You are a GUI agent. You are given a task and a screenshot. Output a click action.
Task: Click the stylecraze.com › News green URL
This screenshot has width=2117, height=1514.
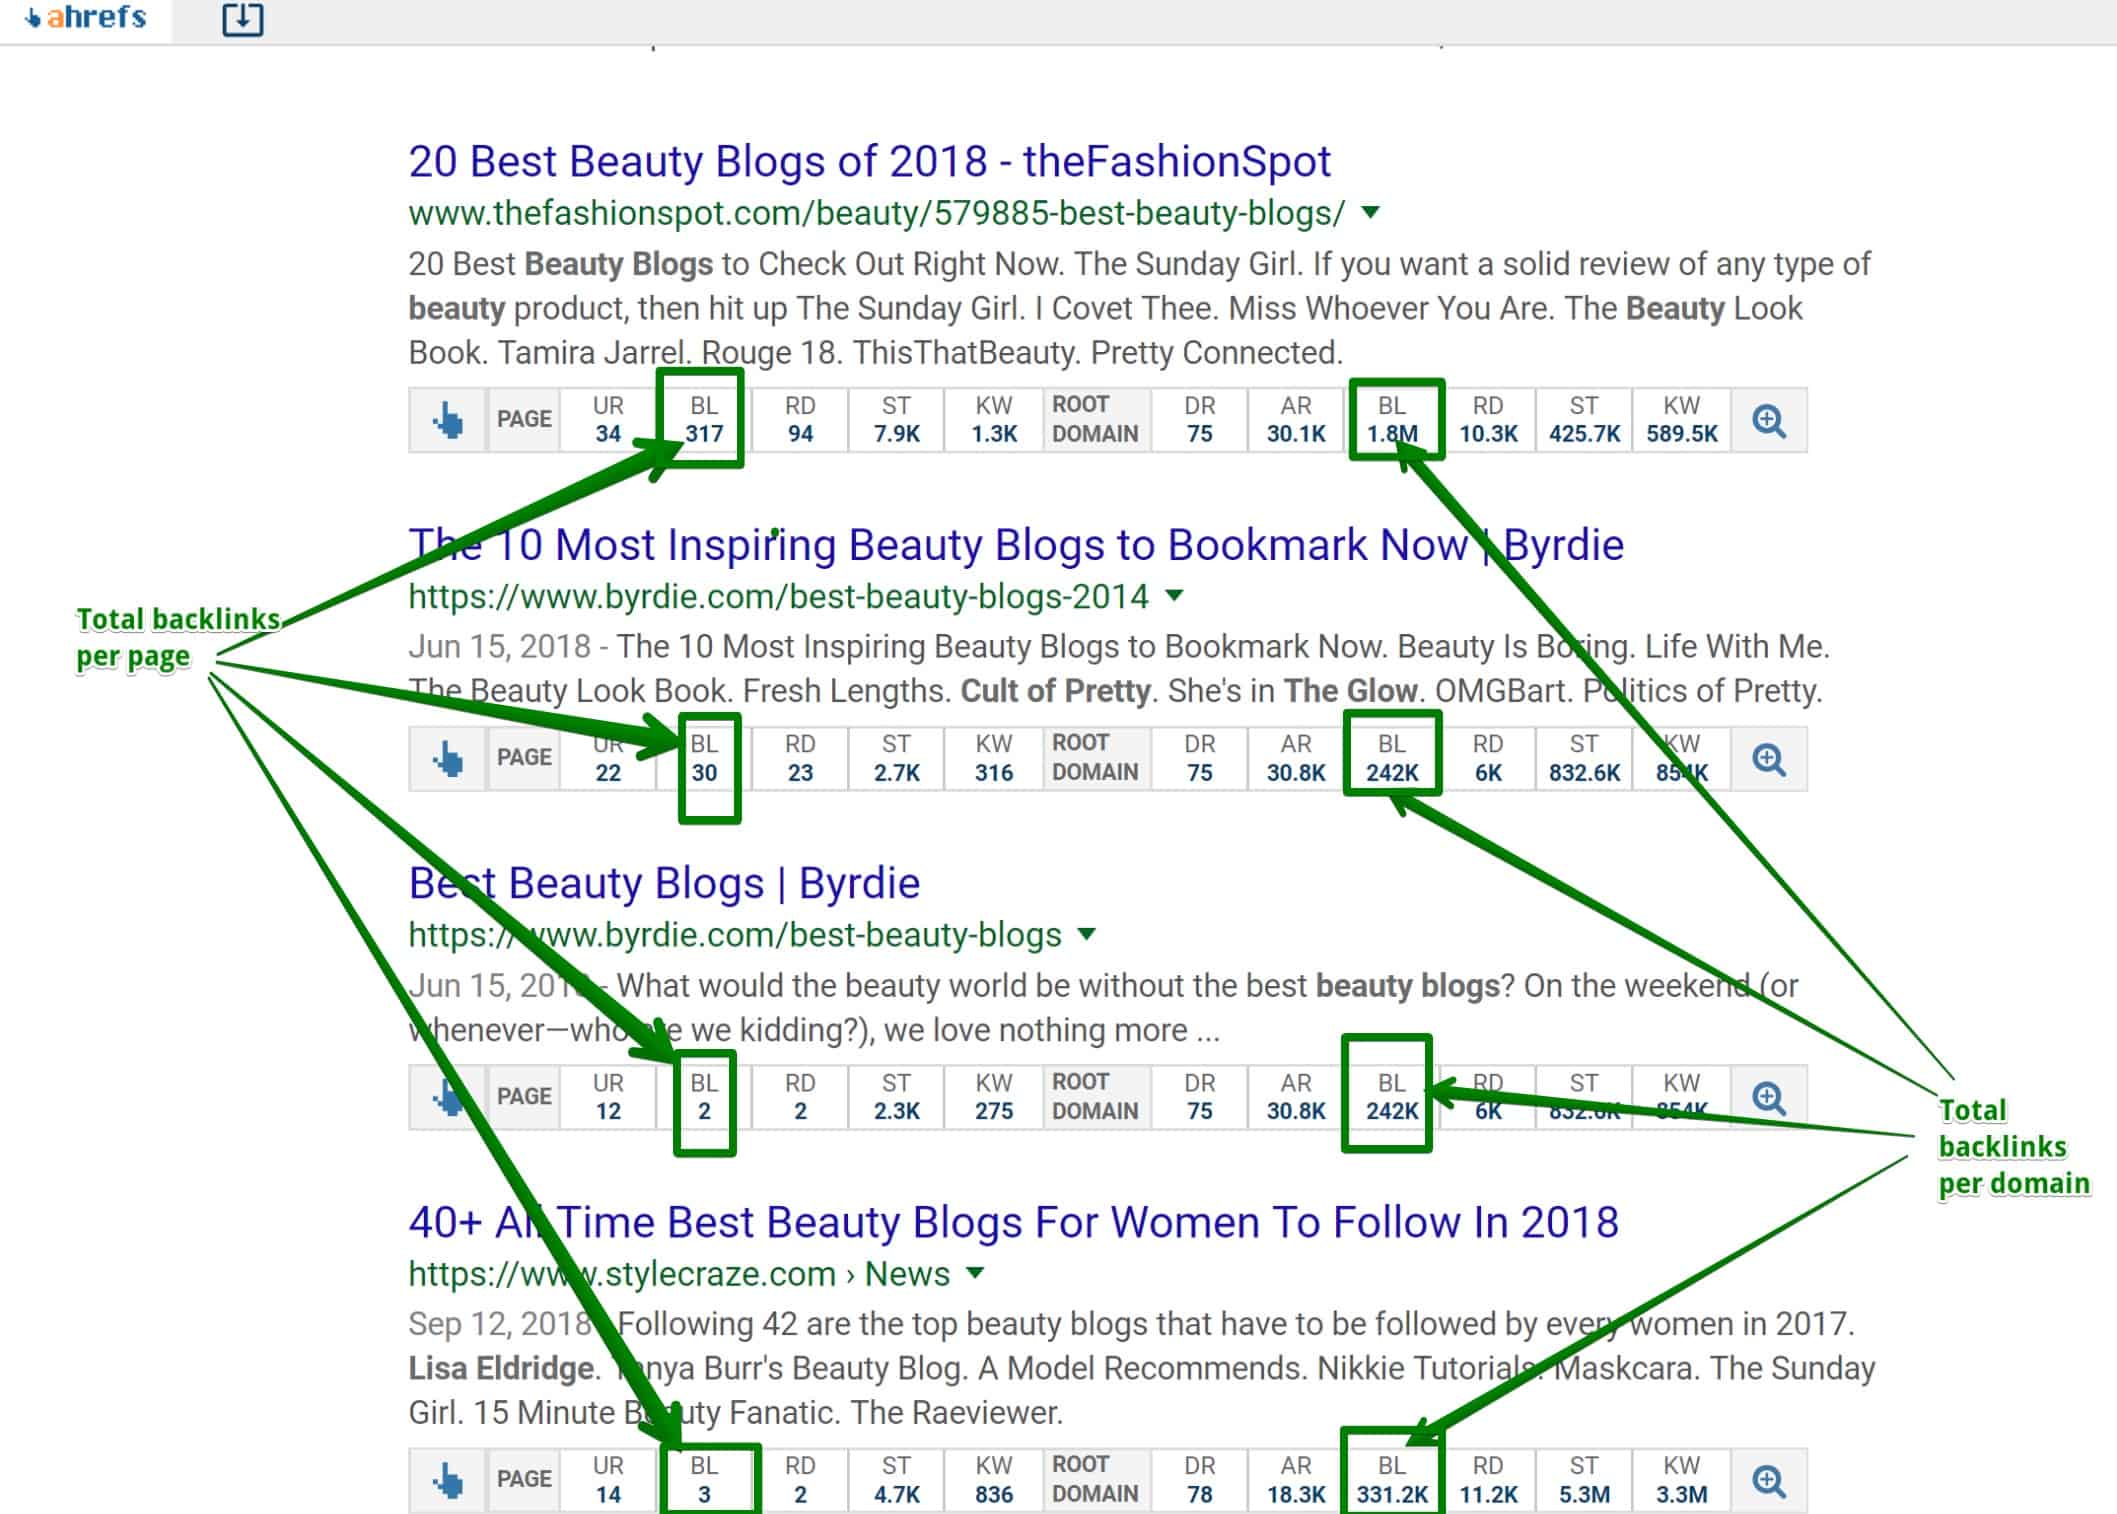pos(679,1275)
